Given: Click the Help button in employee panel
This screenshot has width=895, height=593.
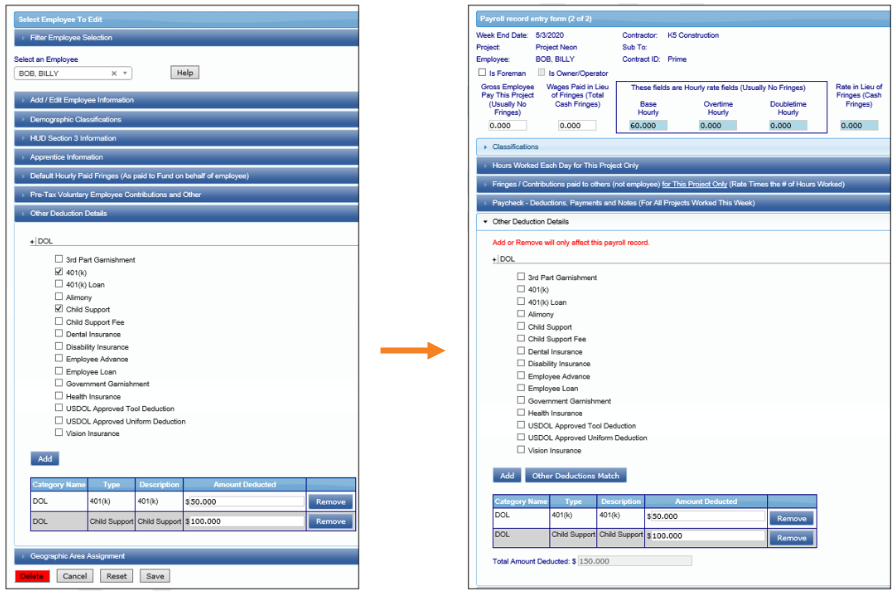Looking at the screenshot, I should tap(185, 72).
